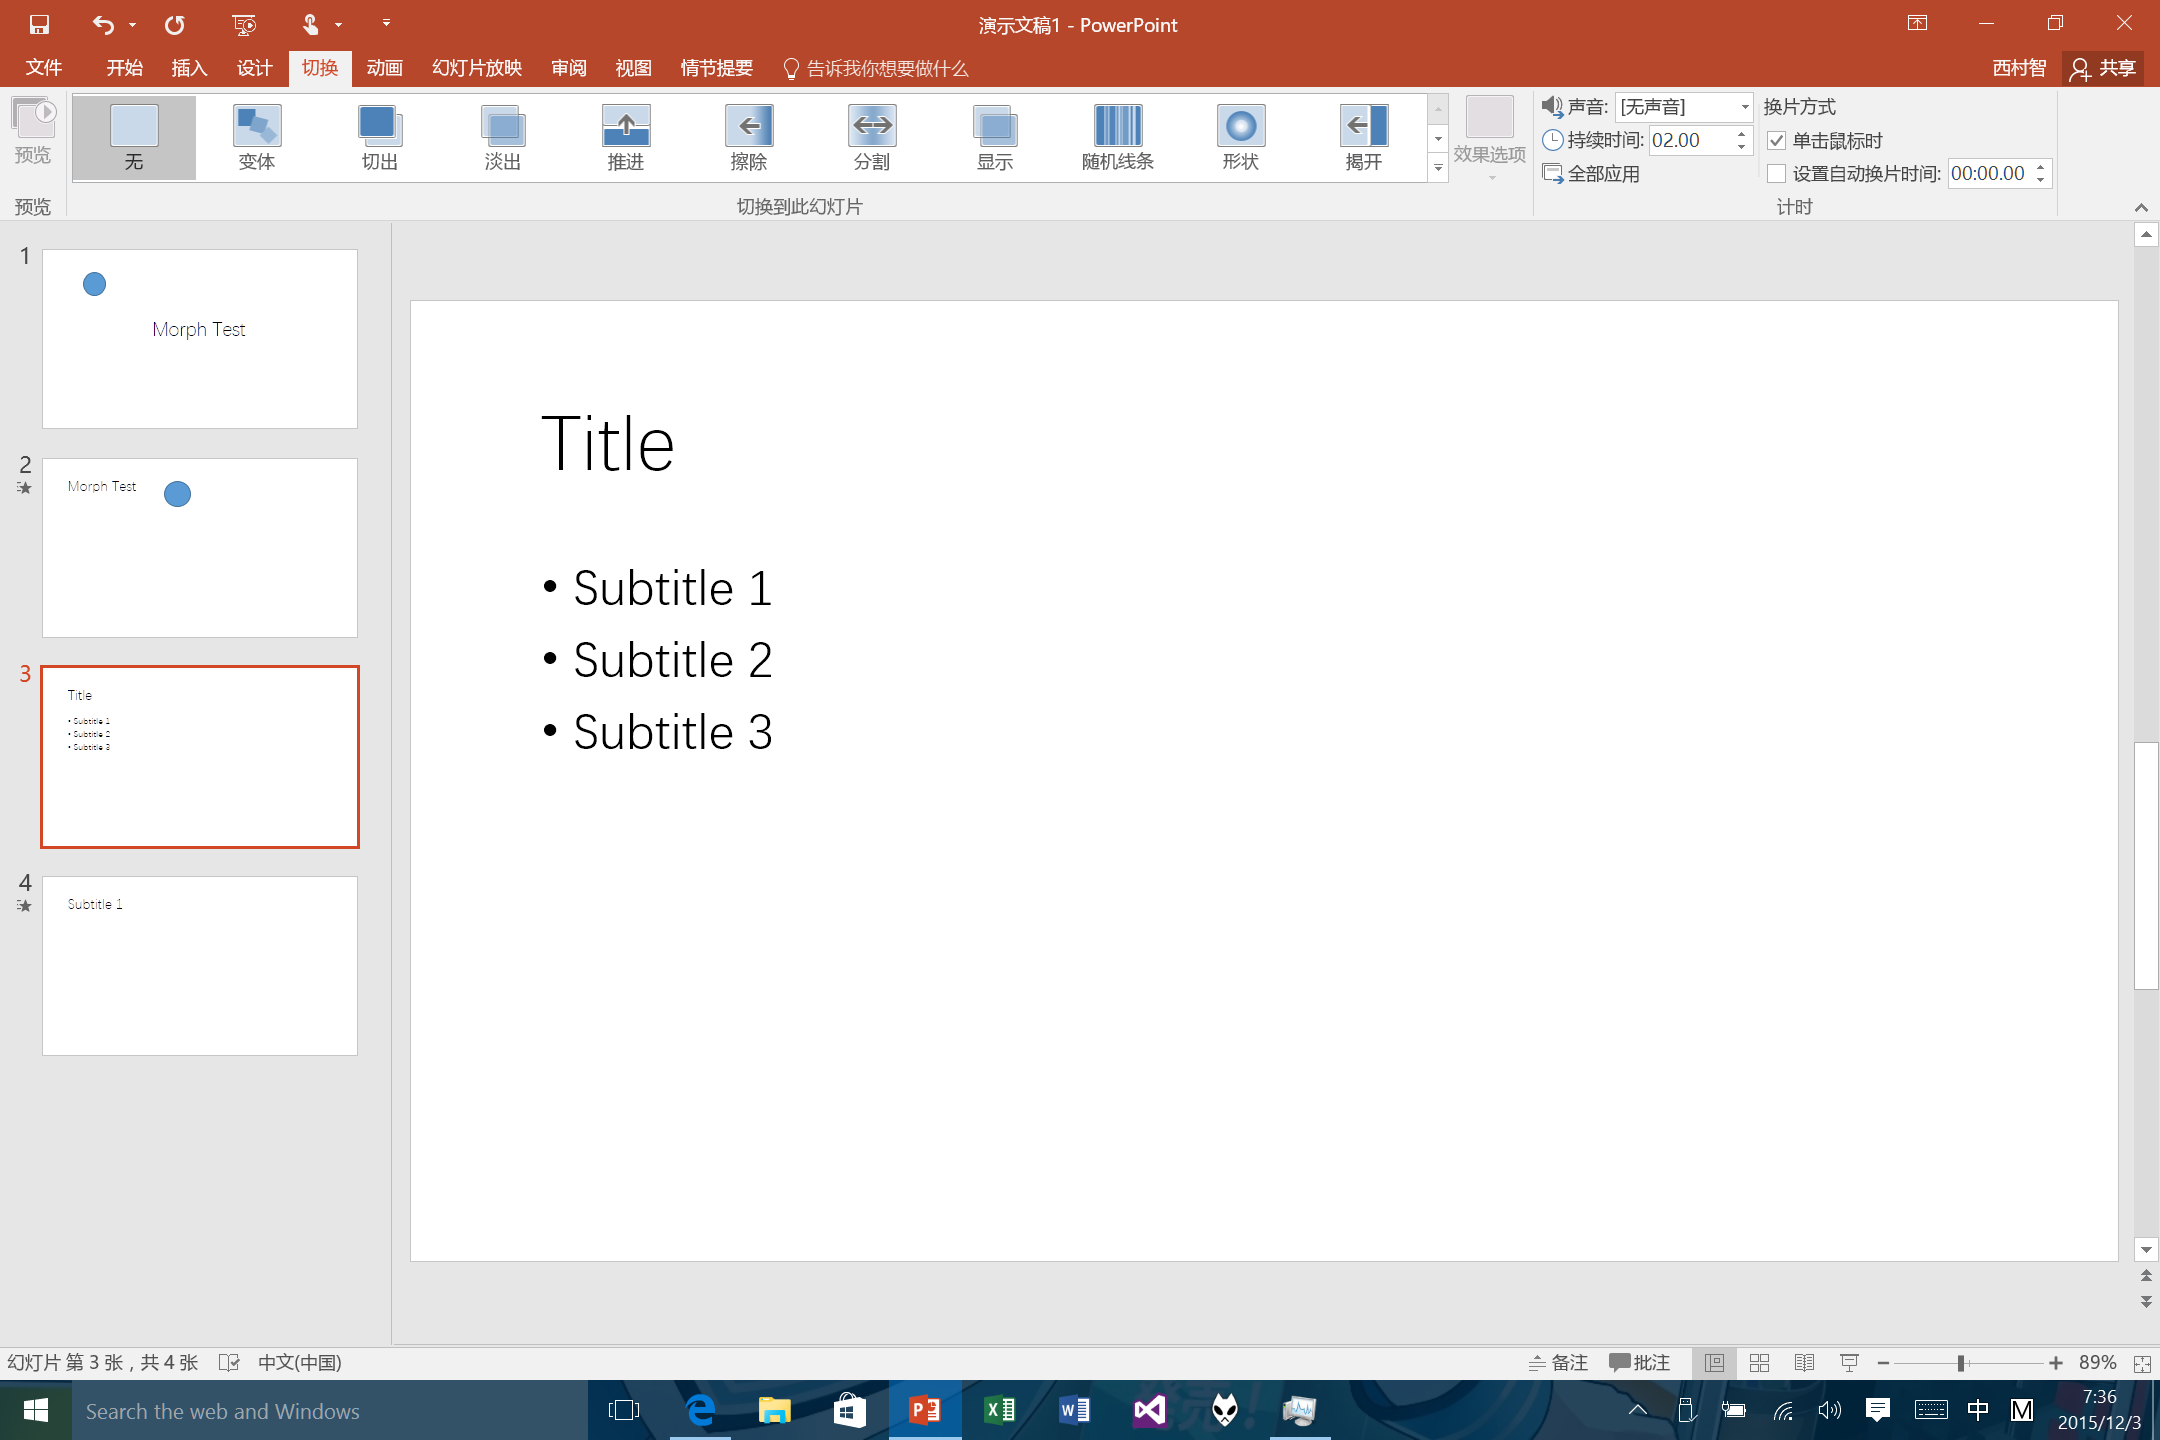Switch to the 动画 ribbon tab

point(384,67)
